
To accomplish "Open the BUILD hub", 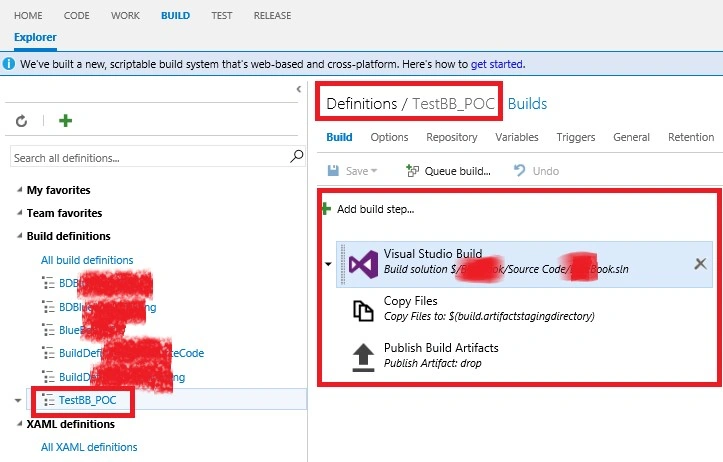I will 175,16.
